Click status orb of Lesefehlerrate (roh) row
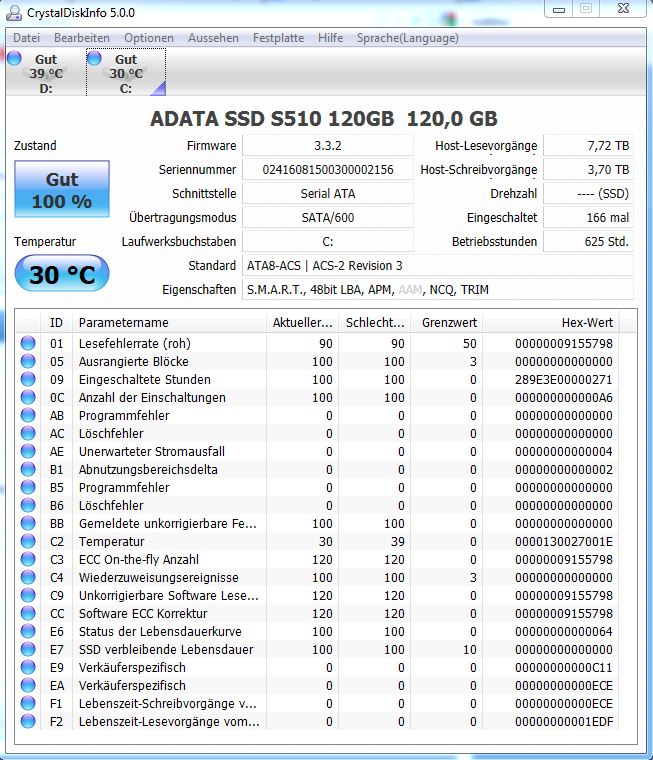653x760 pixels. click(x=28, y=343)
